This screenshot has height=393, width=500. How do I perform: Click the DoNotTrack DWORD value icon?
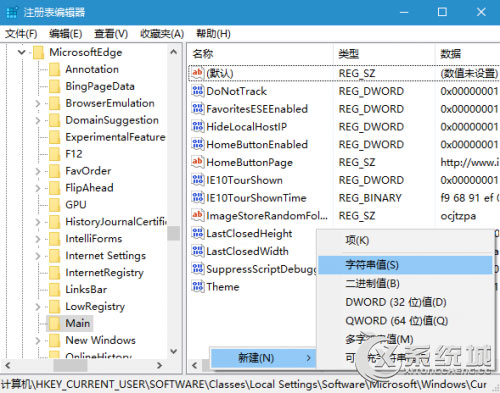(x=197, y=91)
